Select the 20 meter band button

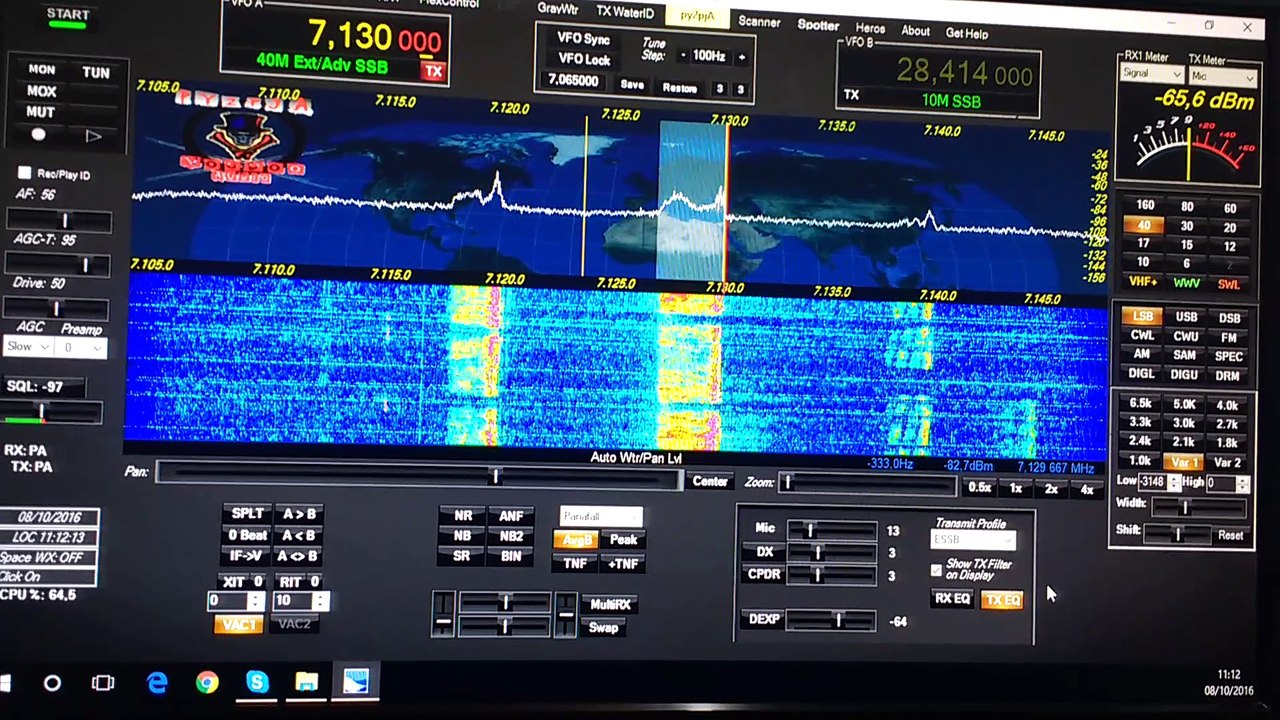1229,227
